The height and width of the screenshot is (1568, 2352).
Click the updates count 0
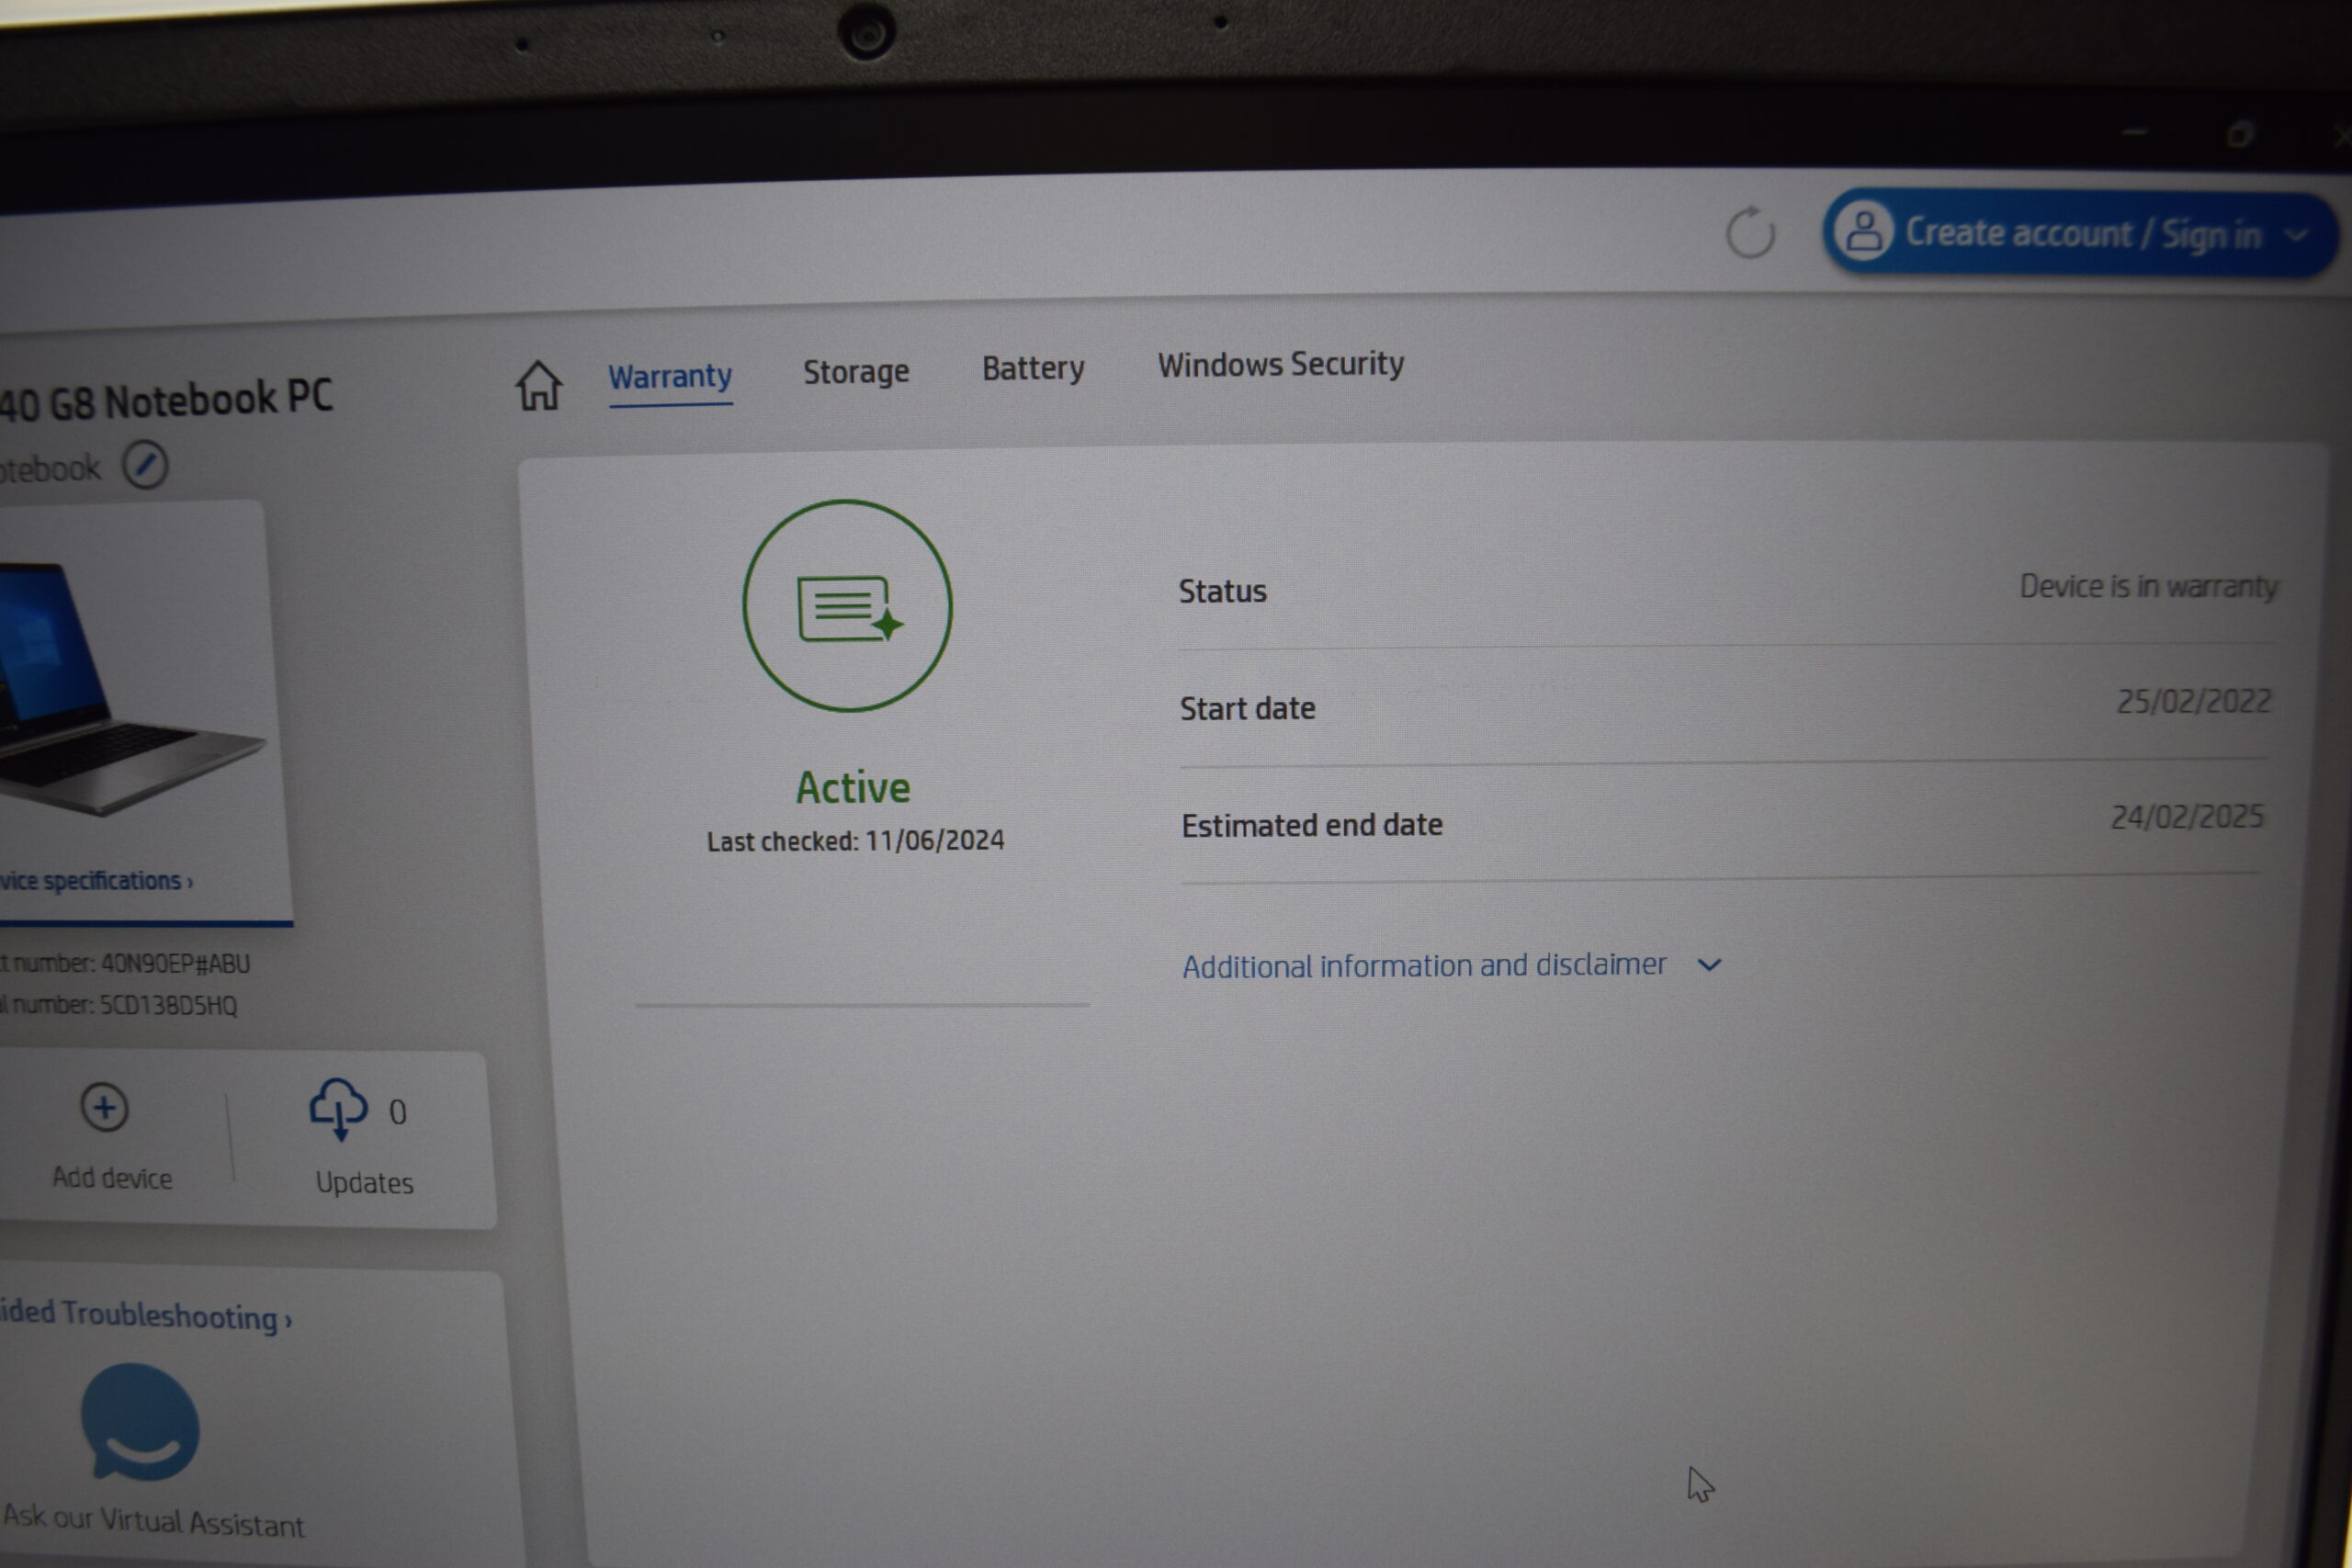(397, 1112)
